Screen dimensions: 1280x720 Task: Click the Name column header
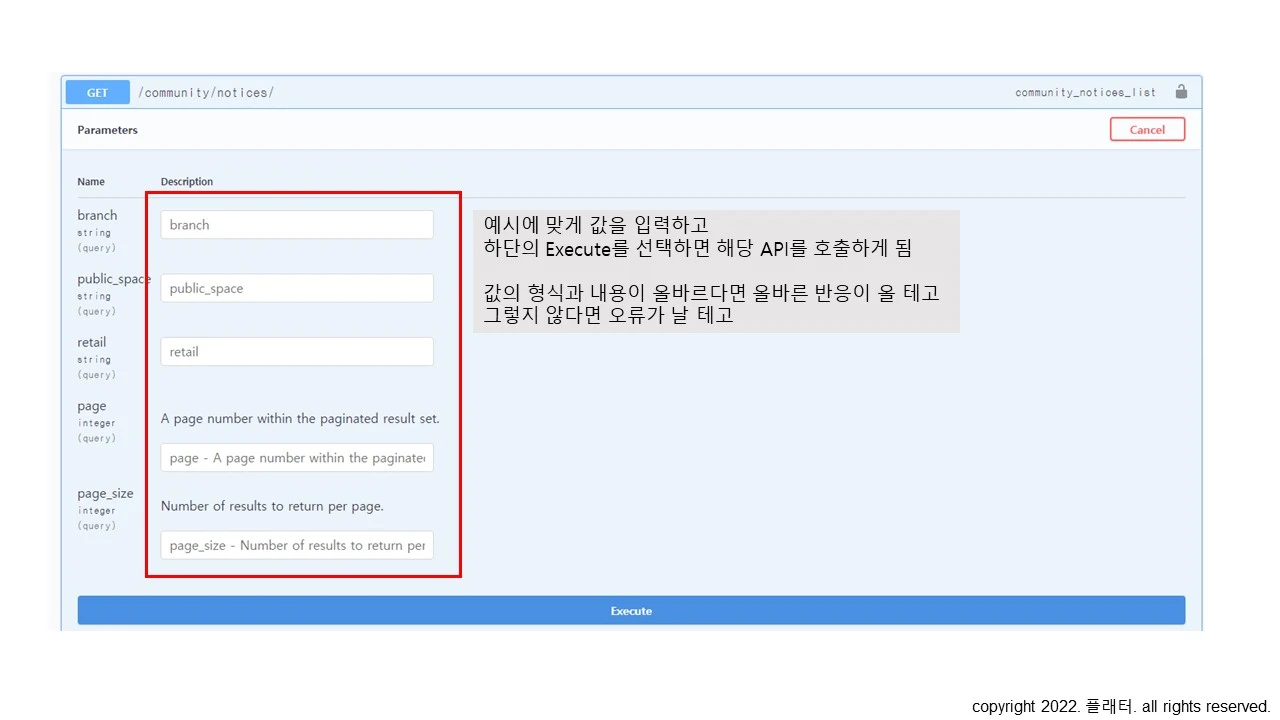click(91, 181)
